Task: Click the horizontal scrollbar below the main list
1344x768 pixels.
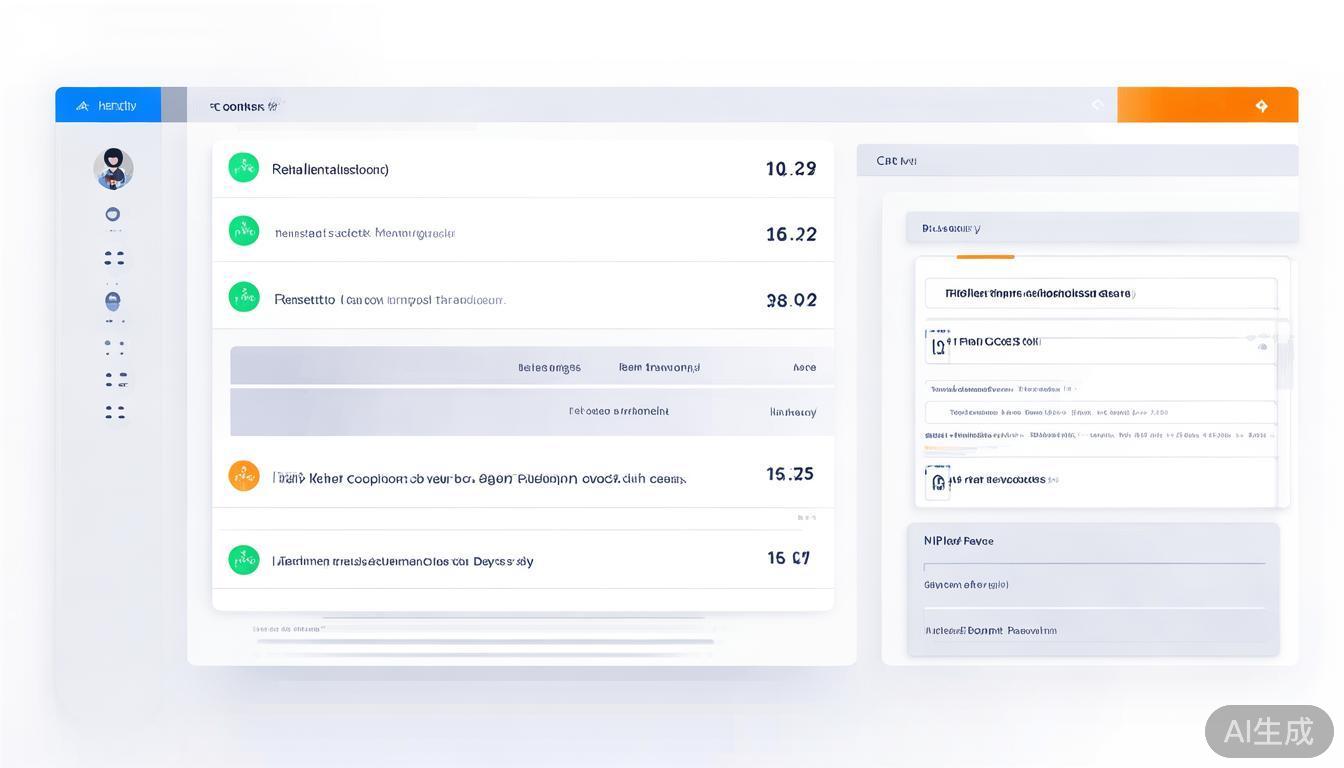Action: coord(485,641)
